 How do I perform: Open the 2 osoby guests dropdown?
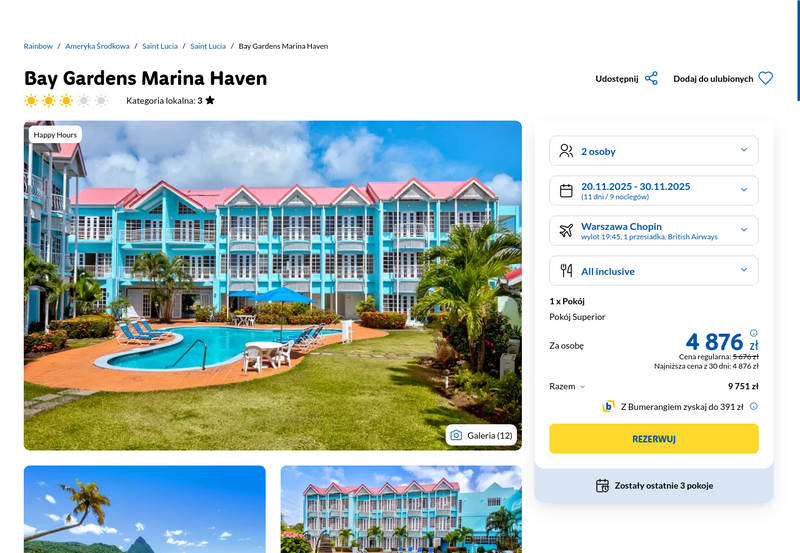654,150
